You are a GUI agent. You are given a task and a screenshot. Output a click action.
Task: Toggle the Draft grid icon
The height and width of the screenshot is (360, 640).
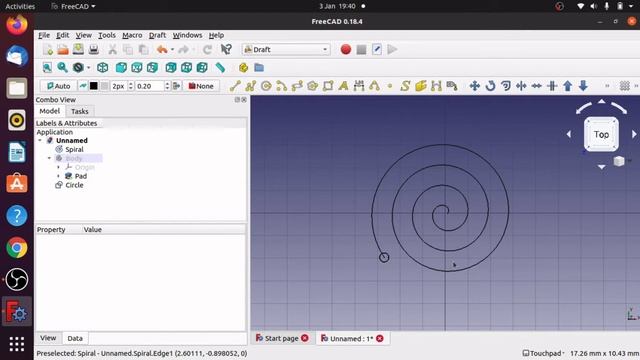pyautogui.click(x=624, y=86)
